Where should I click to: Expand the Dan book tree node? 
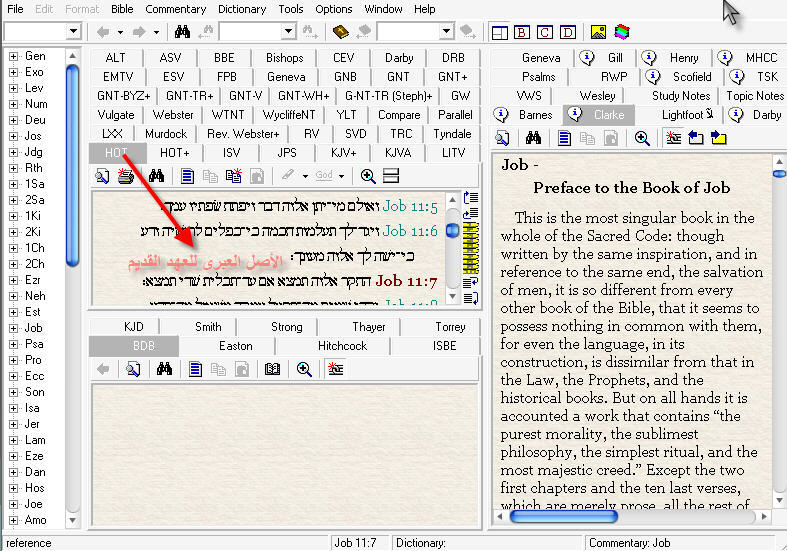14,472
